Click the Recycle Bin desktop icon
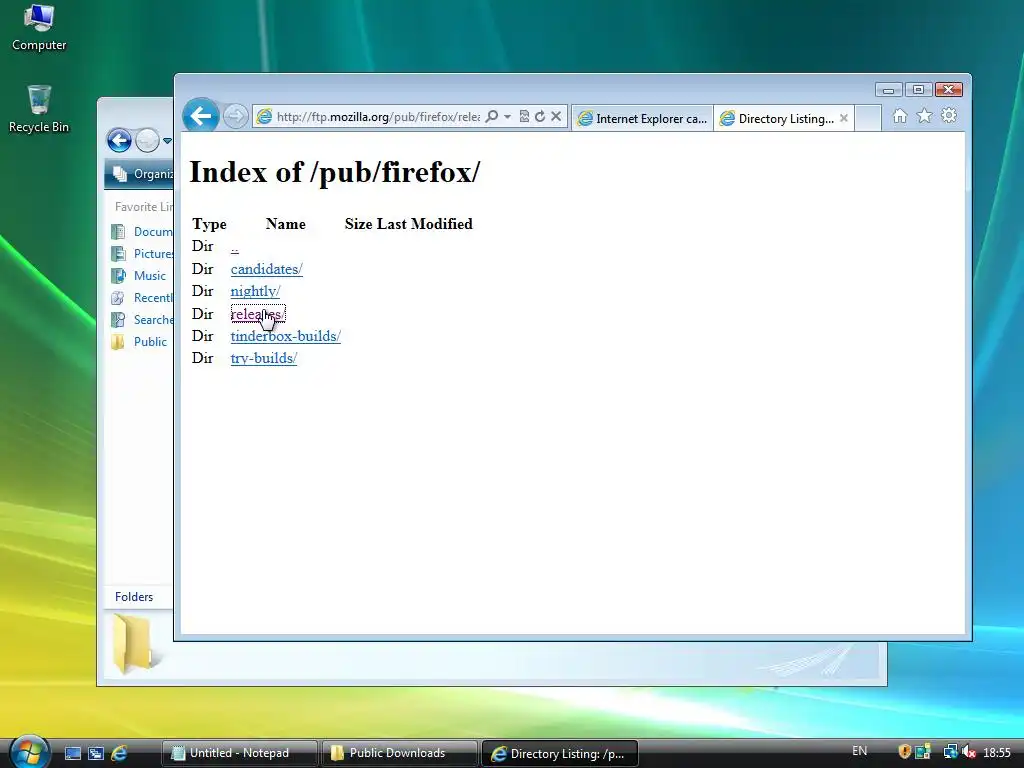 click(x=39, y=110)
